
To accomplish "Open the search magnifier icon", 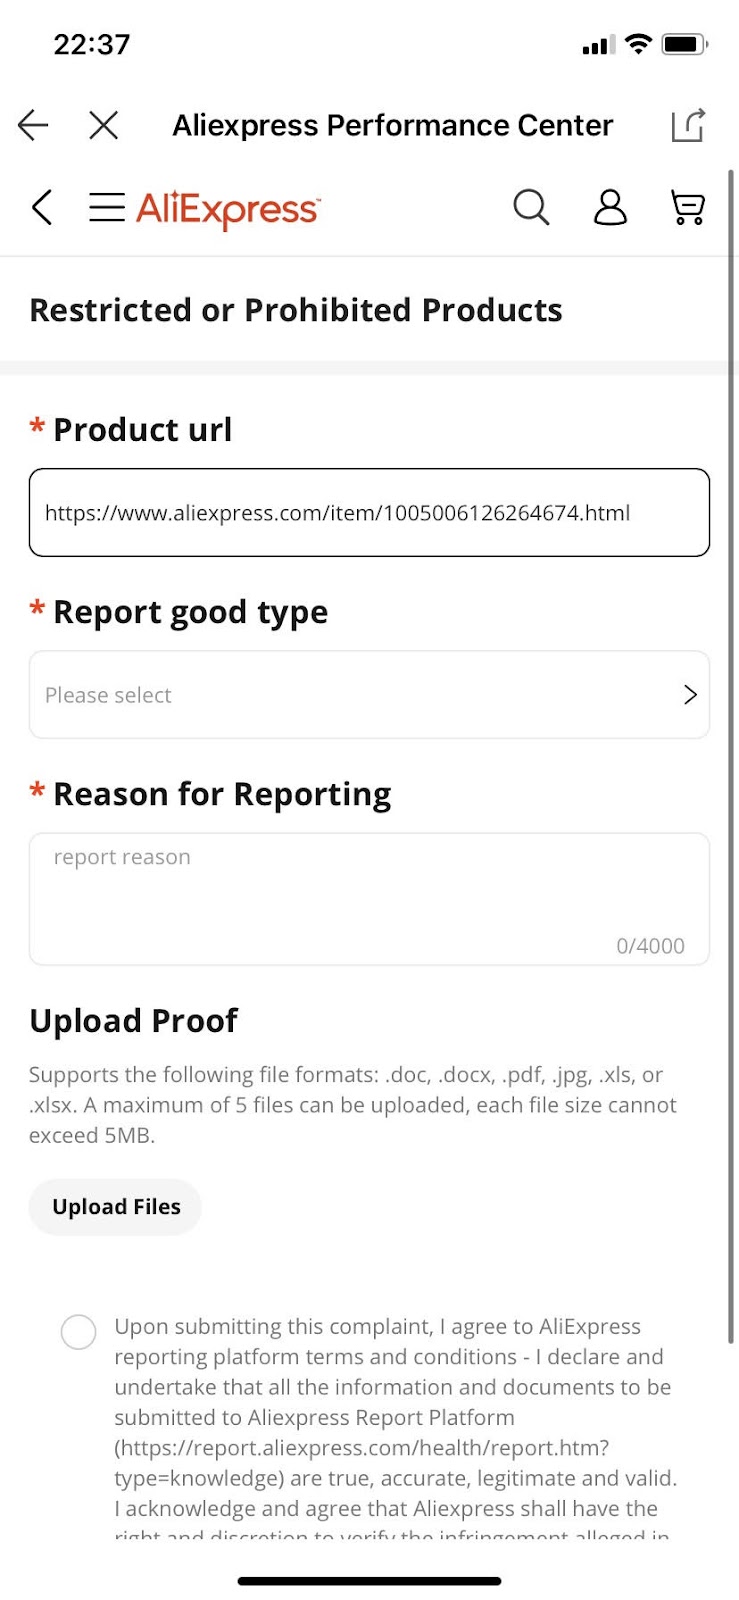I will (531, 208).
